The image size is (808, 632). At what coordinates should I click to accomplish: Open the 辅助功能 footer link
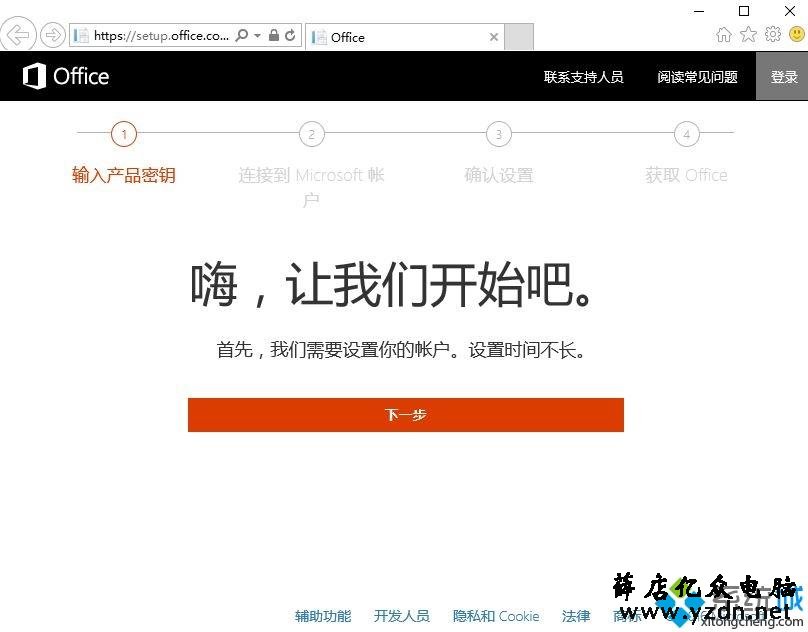323,616
